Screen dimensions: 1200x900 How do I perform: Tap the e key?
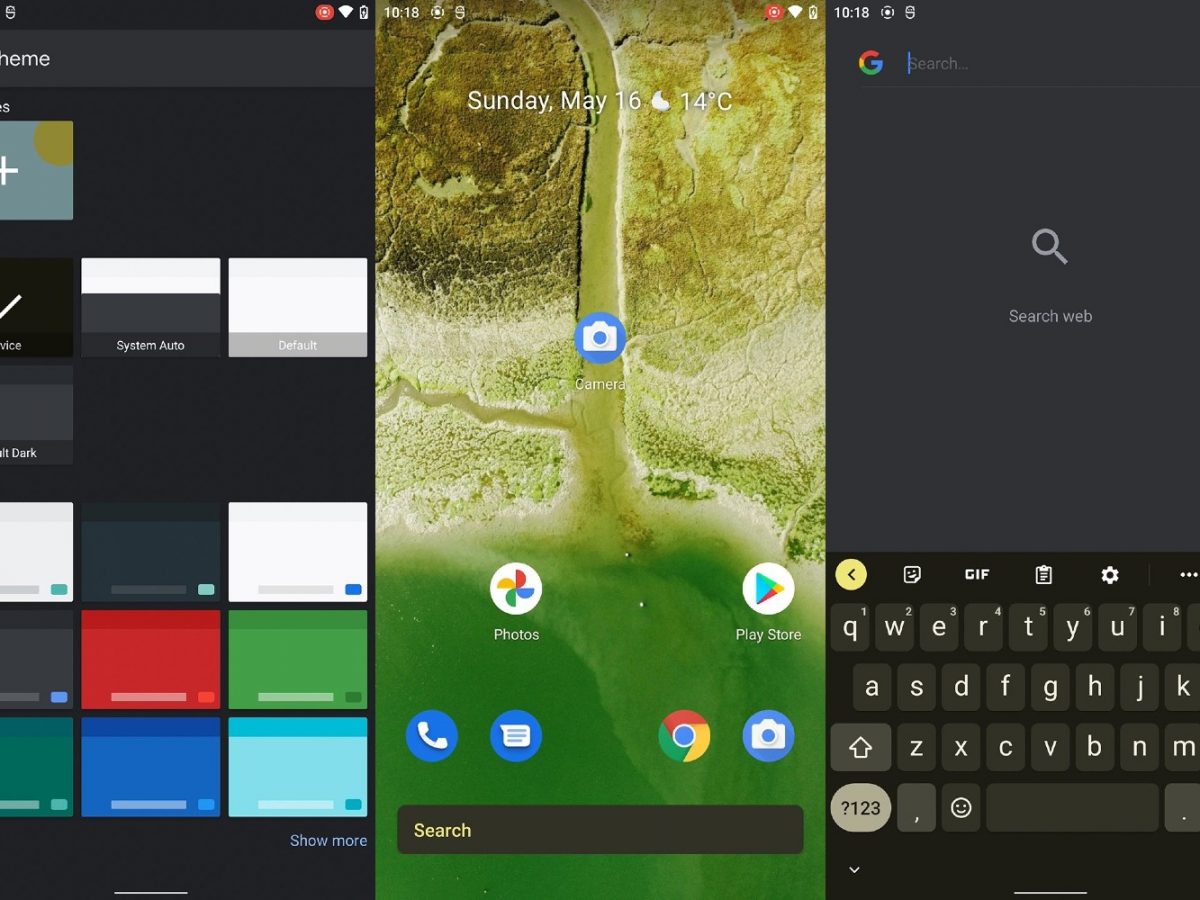click(x=939, y=628)
